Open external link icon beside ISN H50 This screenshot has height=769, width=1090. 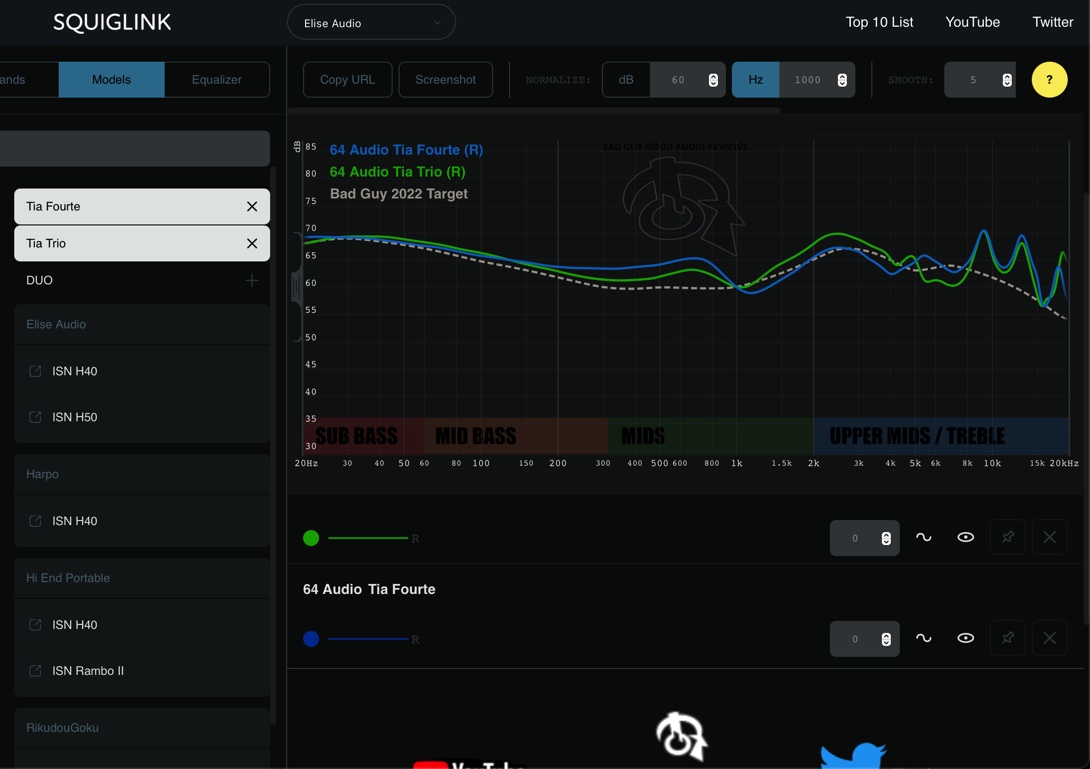pyautogui.click(x=35, y=417)
